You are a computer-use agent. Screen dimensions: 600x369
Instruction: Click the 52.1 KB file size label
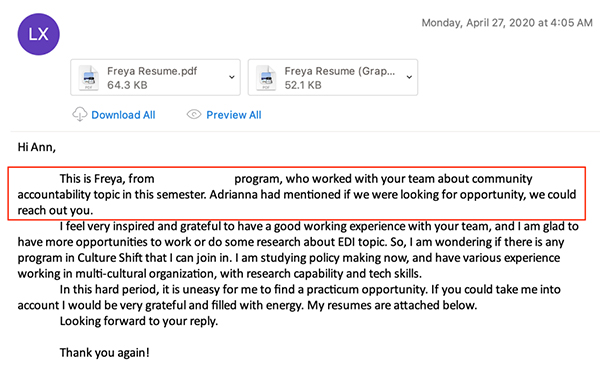click(x=303, y=85)
